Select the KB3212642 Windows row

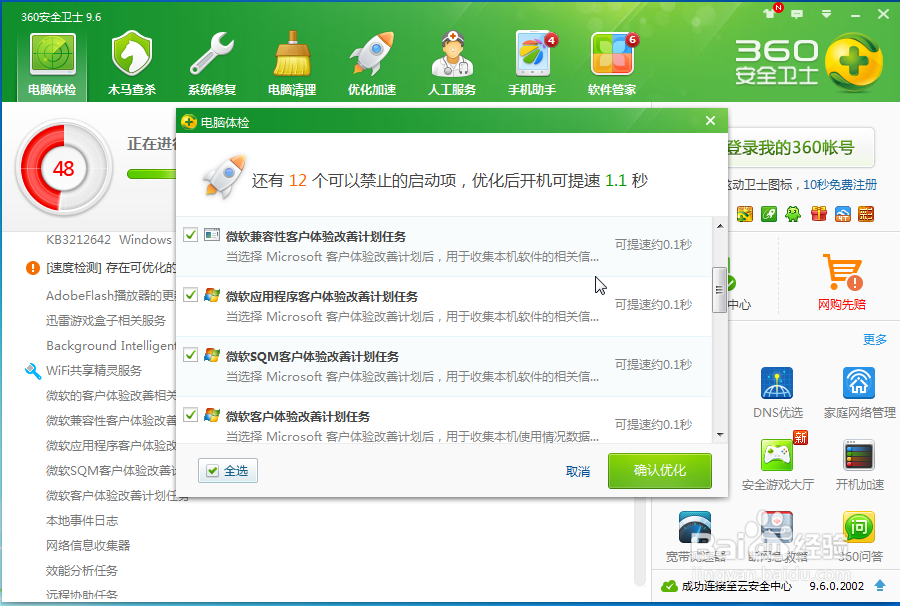pyautogui.click(x=109, y=239)
